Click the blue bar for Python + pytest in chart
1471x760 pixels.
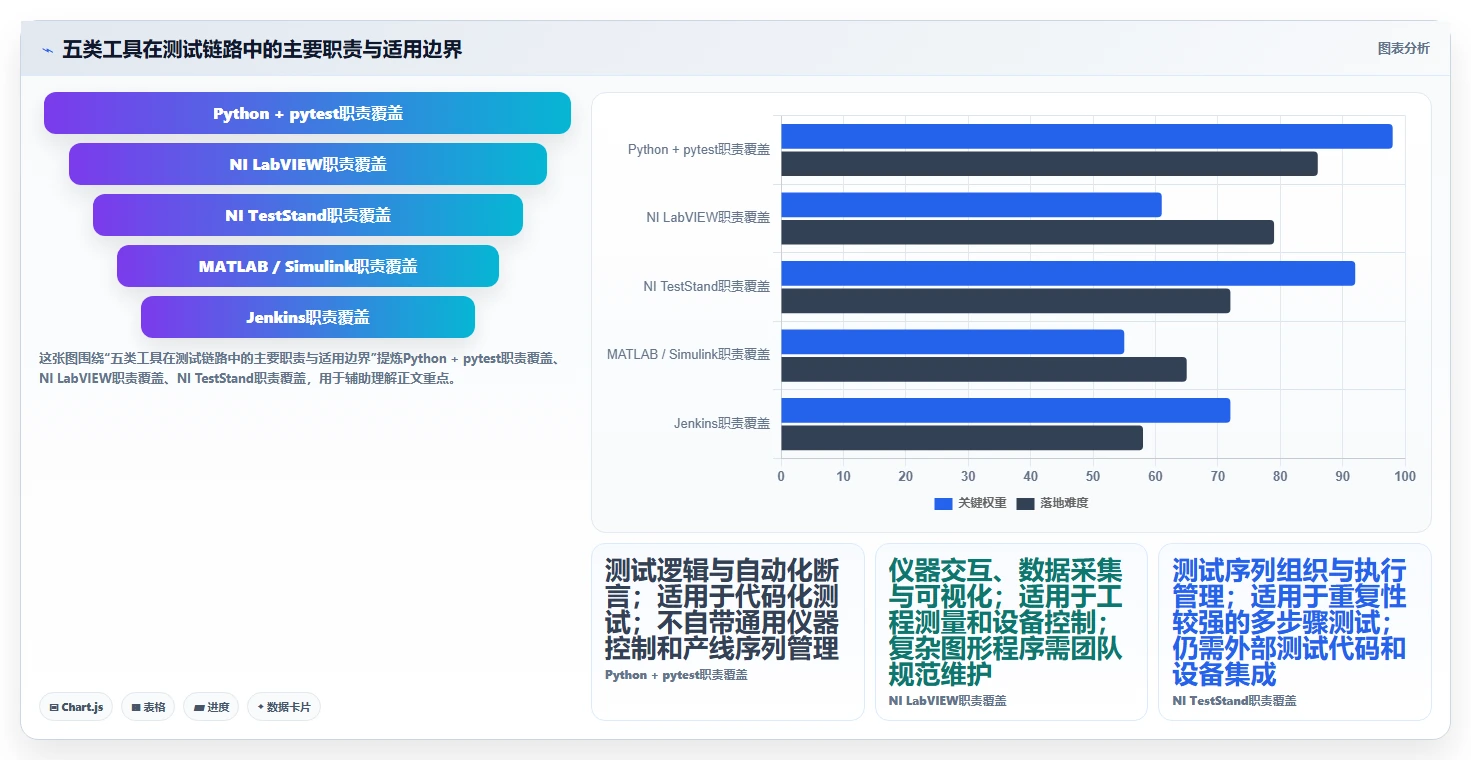(x=1086, y=136)
